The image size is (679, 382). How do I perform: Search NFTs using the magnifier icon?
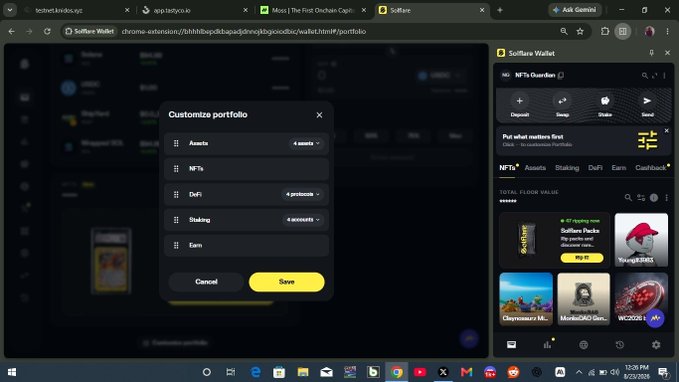[628, 197]
